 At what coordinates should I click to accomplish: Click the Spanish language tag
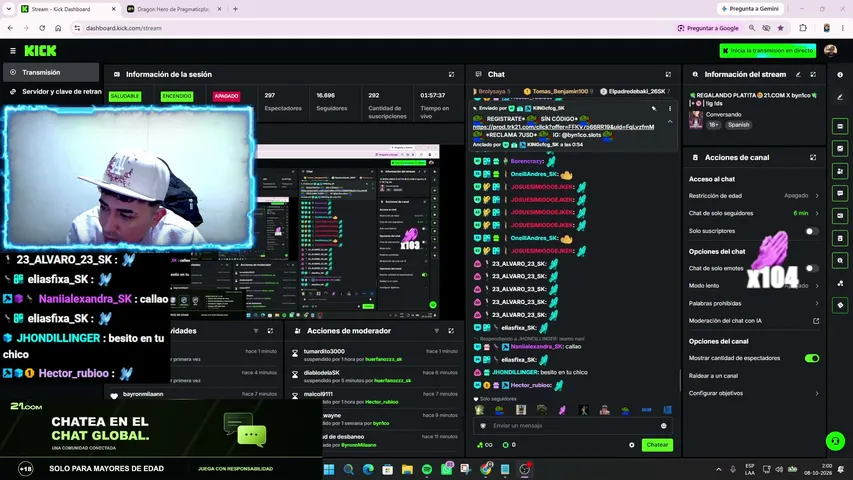[738, 125]
